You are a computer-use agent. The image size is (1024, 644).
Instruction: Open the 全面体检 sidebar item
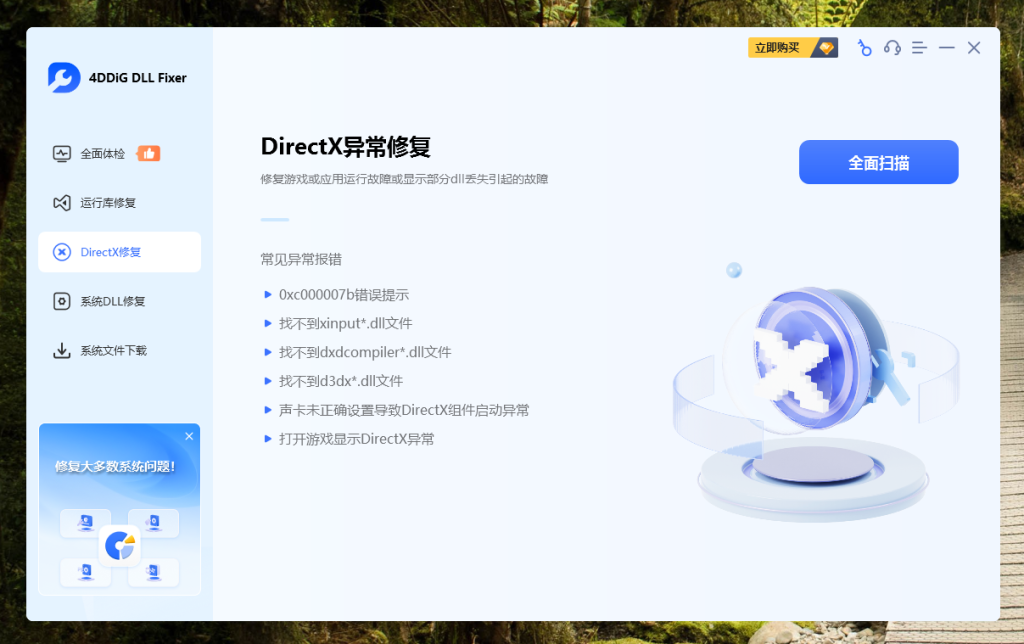click(x=120, y=153)
